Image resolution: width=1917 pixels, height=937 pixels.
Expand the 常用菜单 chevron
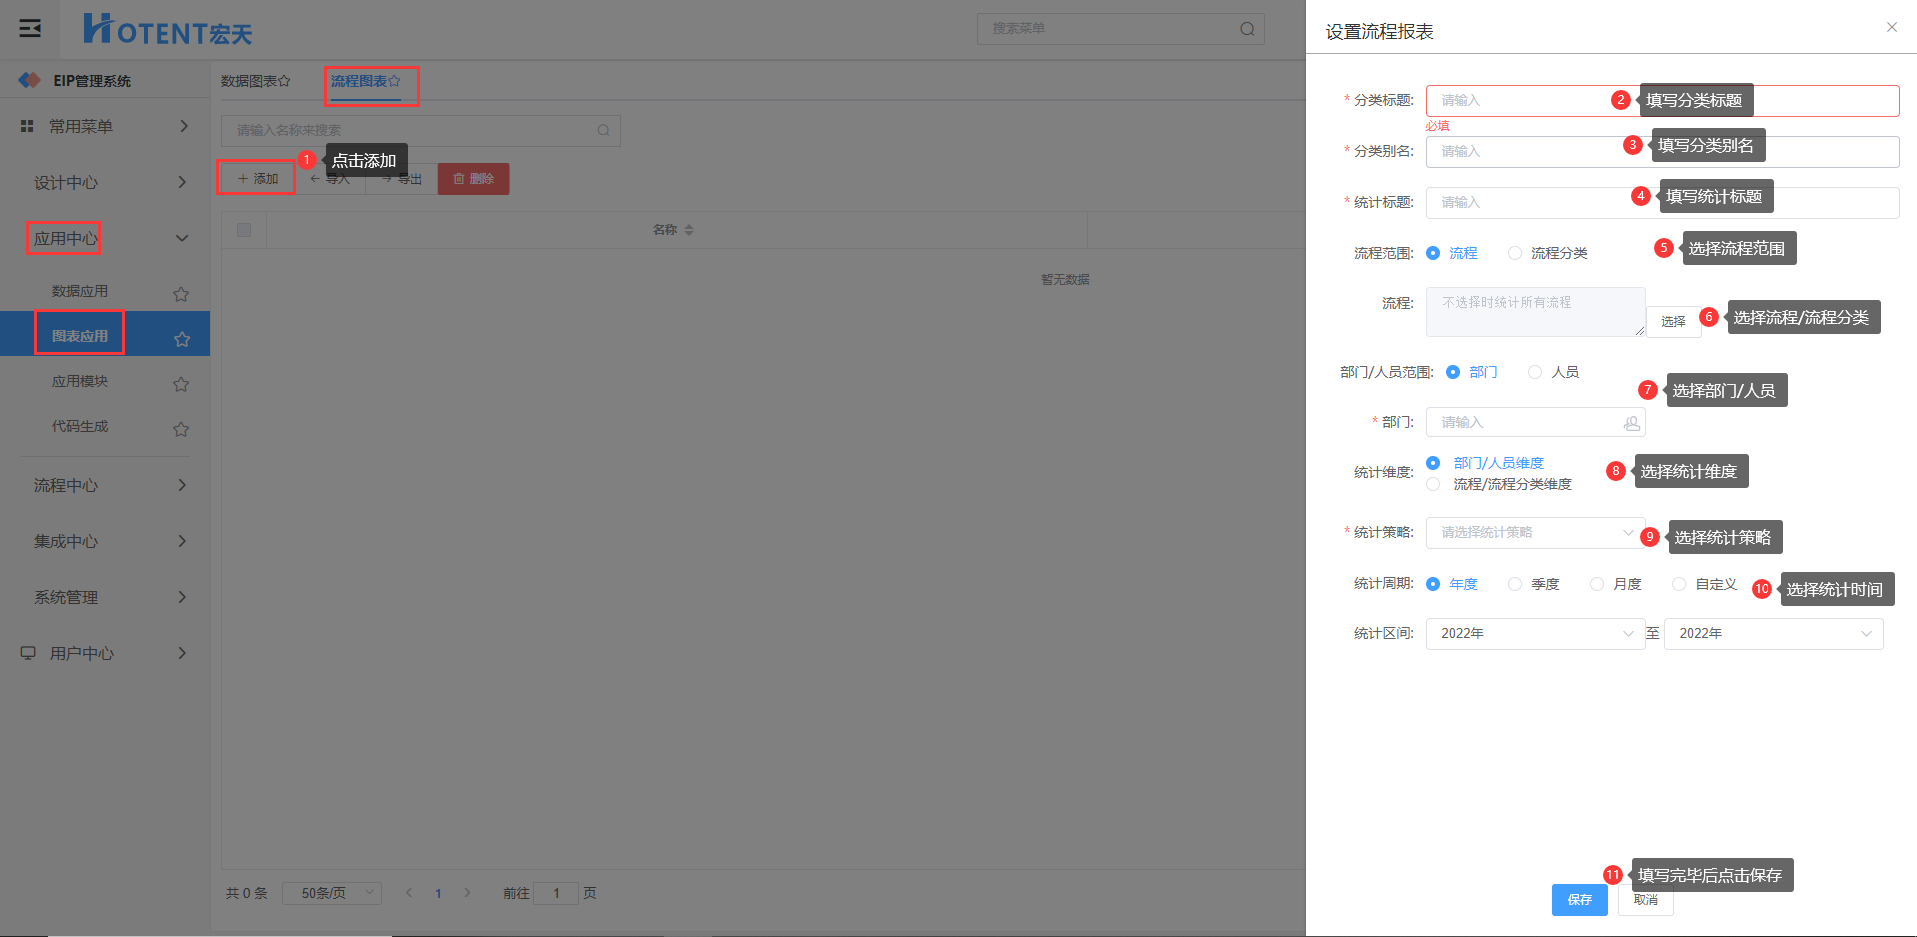point(183,126)
